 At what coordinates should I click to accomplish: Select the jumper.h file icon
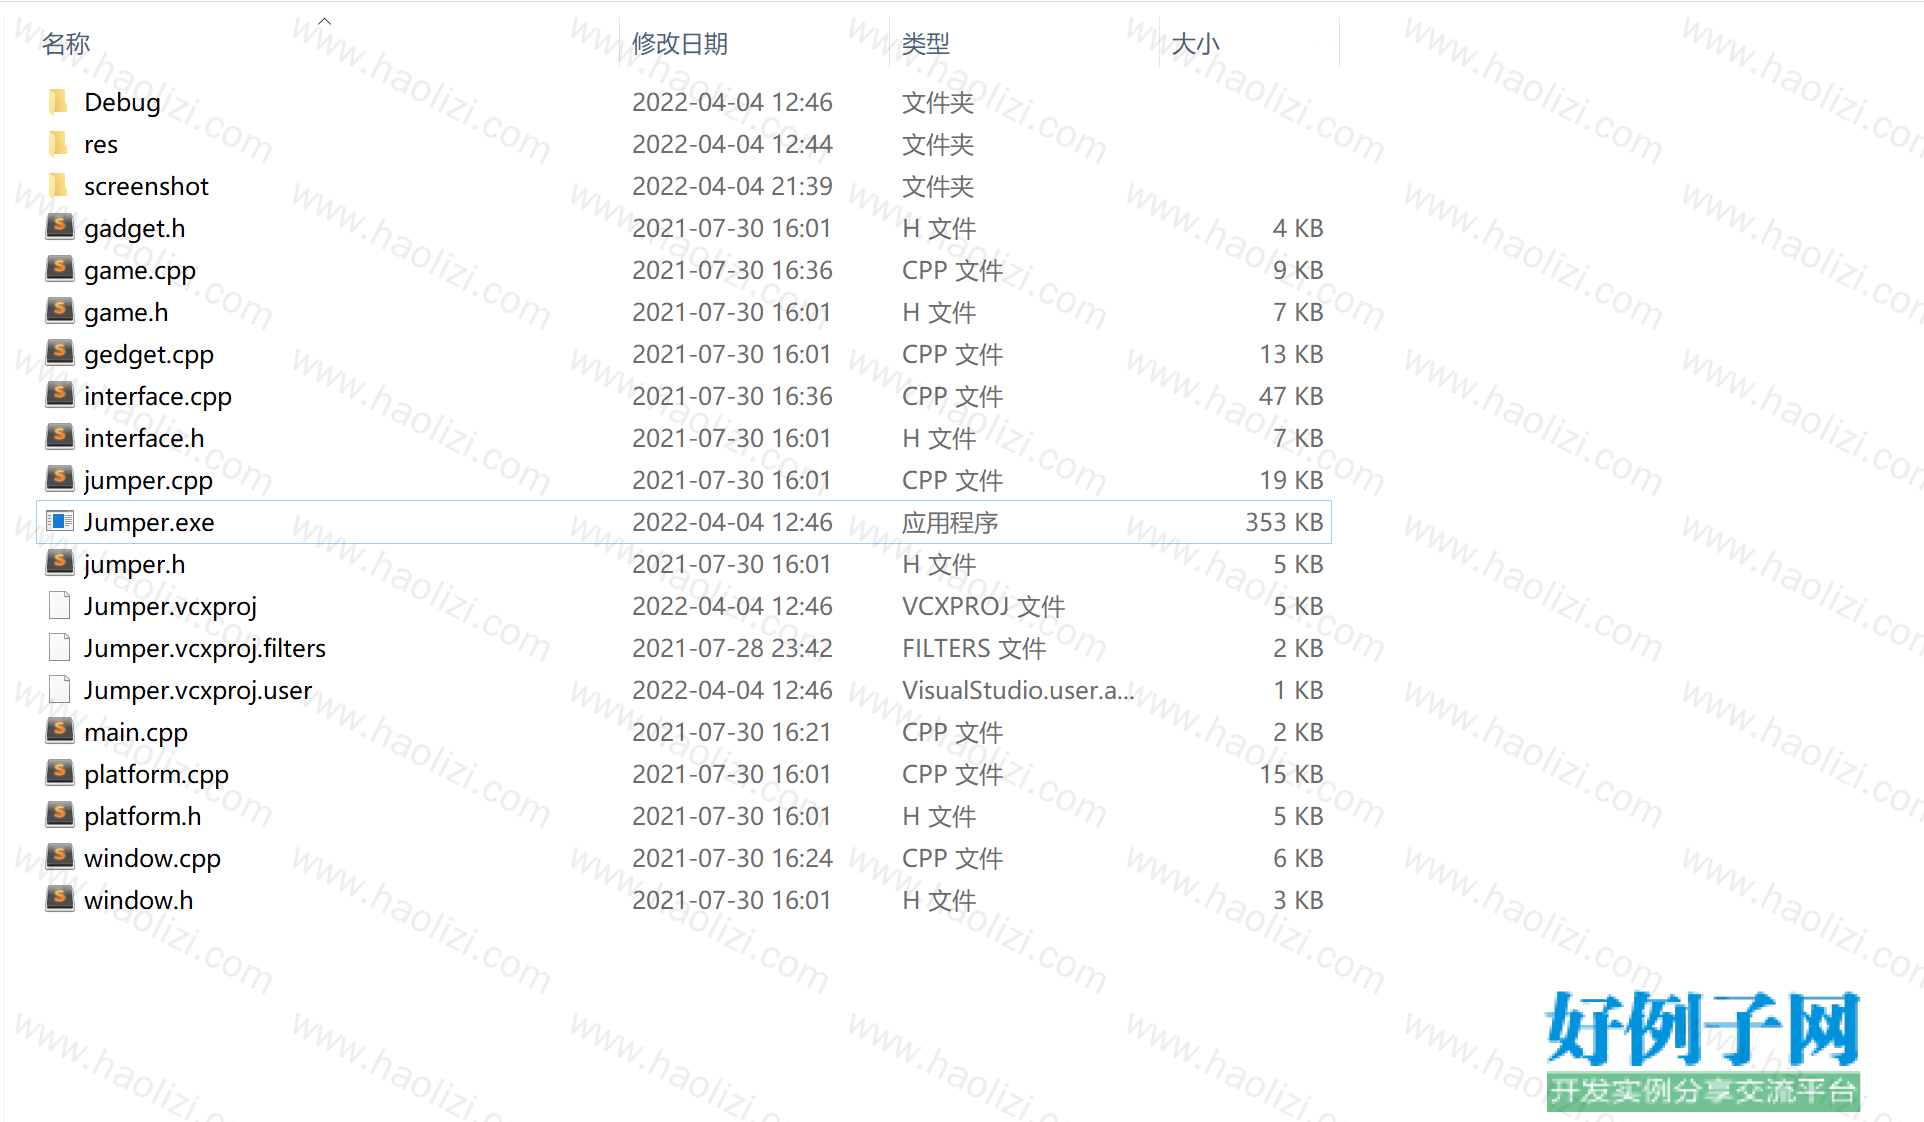[60, 563]
